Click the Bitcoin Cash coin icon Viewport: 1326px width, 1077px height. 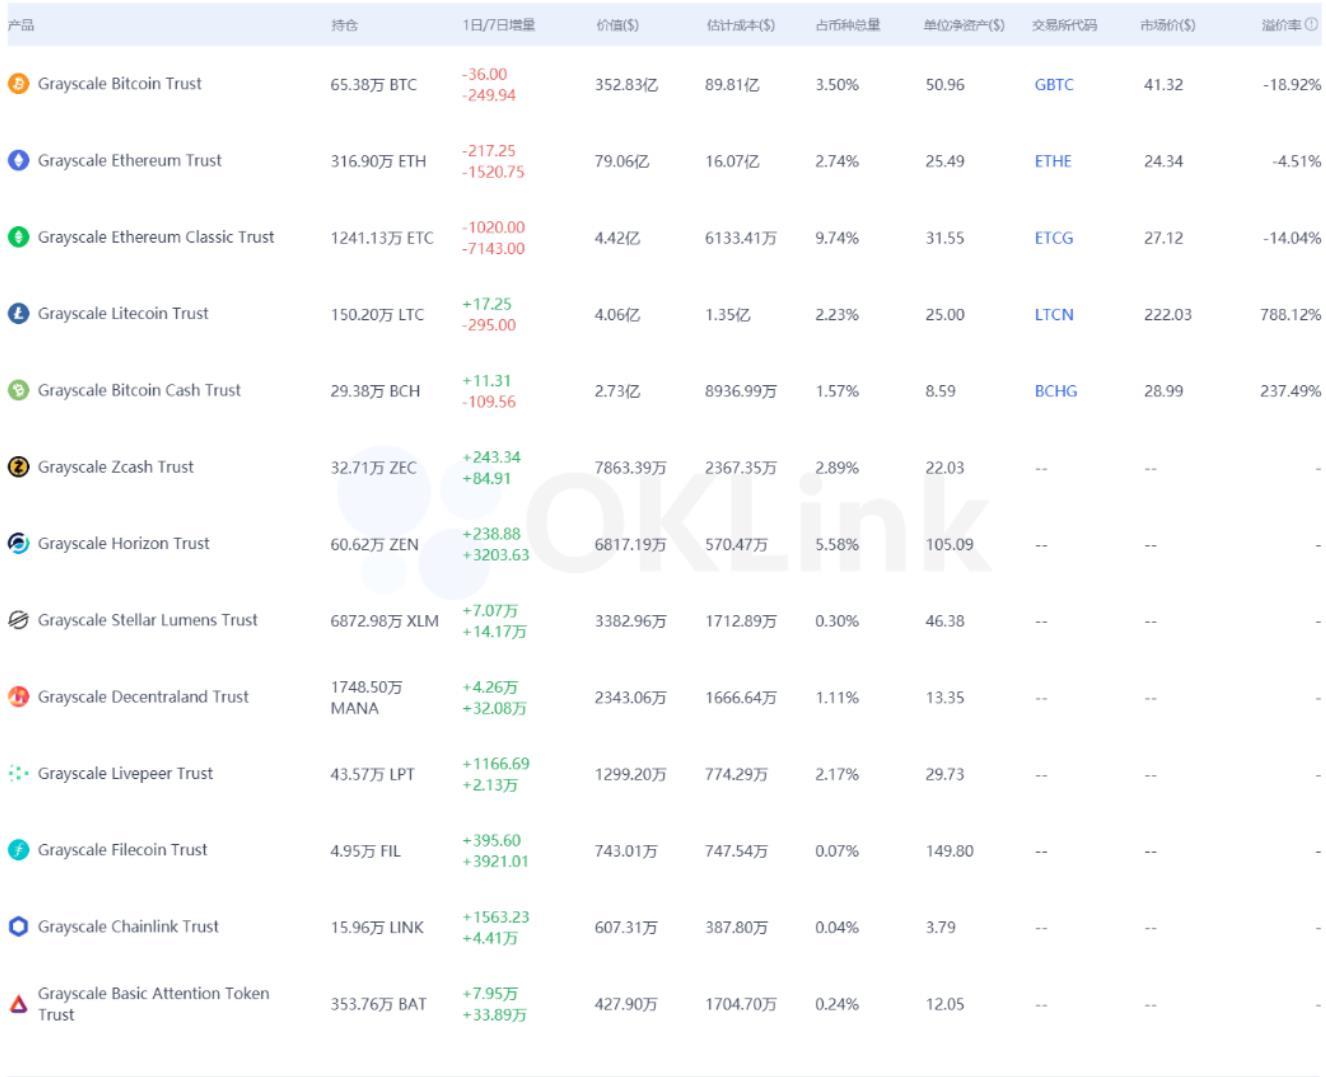pyautogui.click(x=18, y=390)
